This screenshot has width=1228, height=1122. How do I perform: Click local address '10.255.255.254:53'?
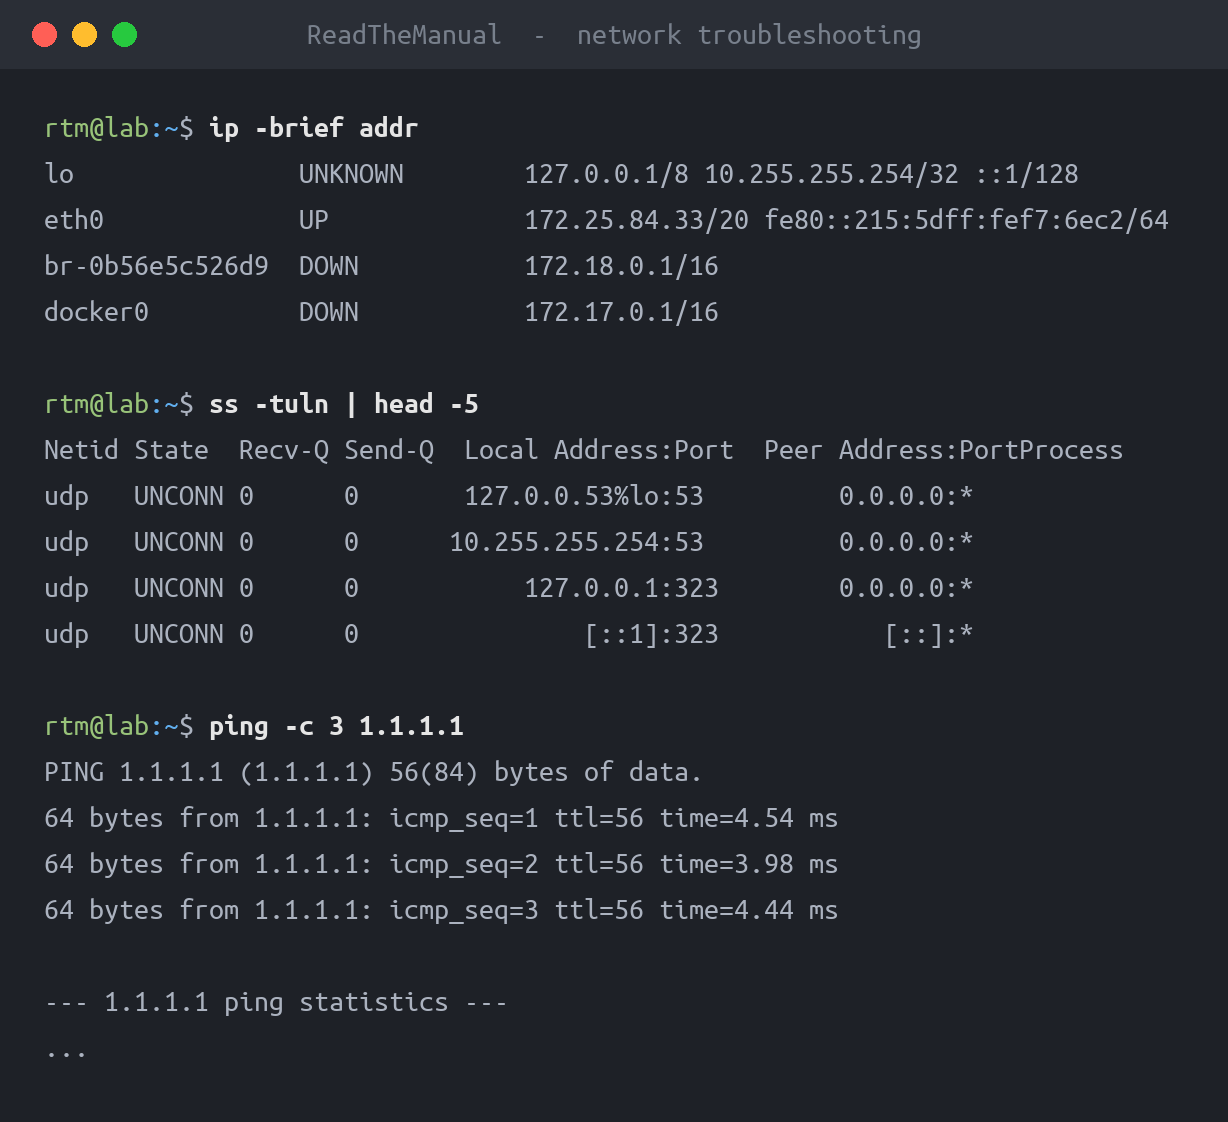[x=576, y=542]
